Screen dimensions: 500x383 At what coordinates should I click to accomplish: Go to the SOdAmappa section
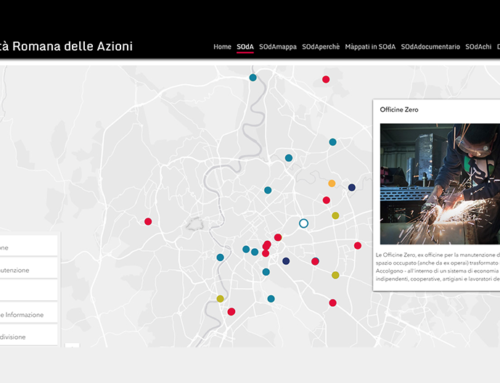[x=278, y=47]
